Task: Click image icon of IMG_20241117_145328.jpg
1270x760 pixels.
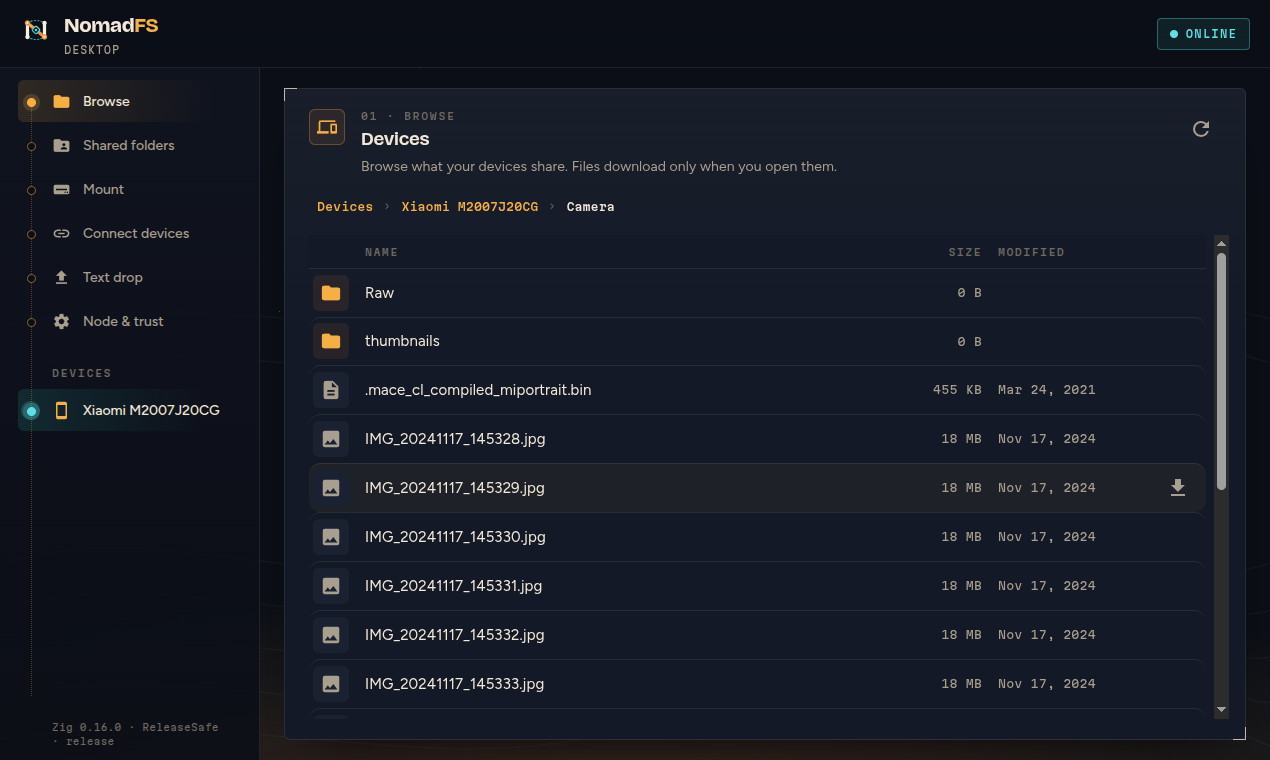Action: pos(331,438)
